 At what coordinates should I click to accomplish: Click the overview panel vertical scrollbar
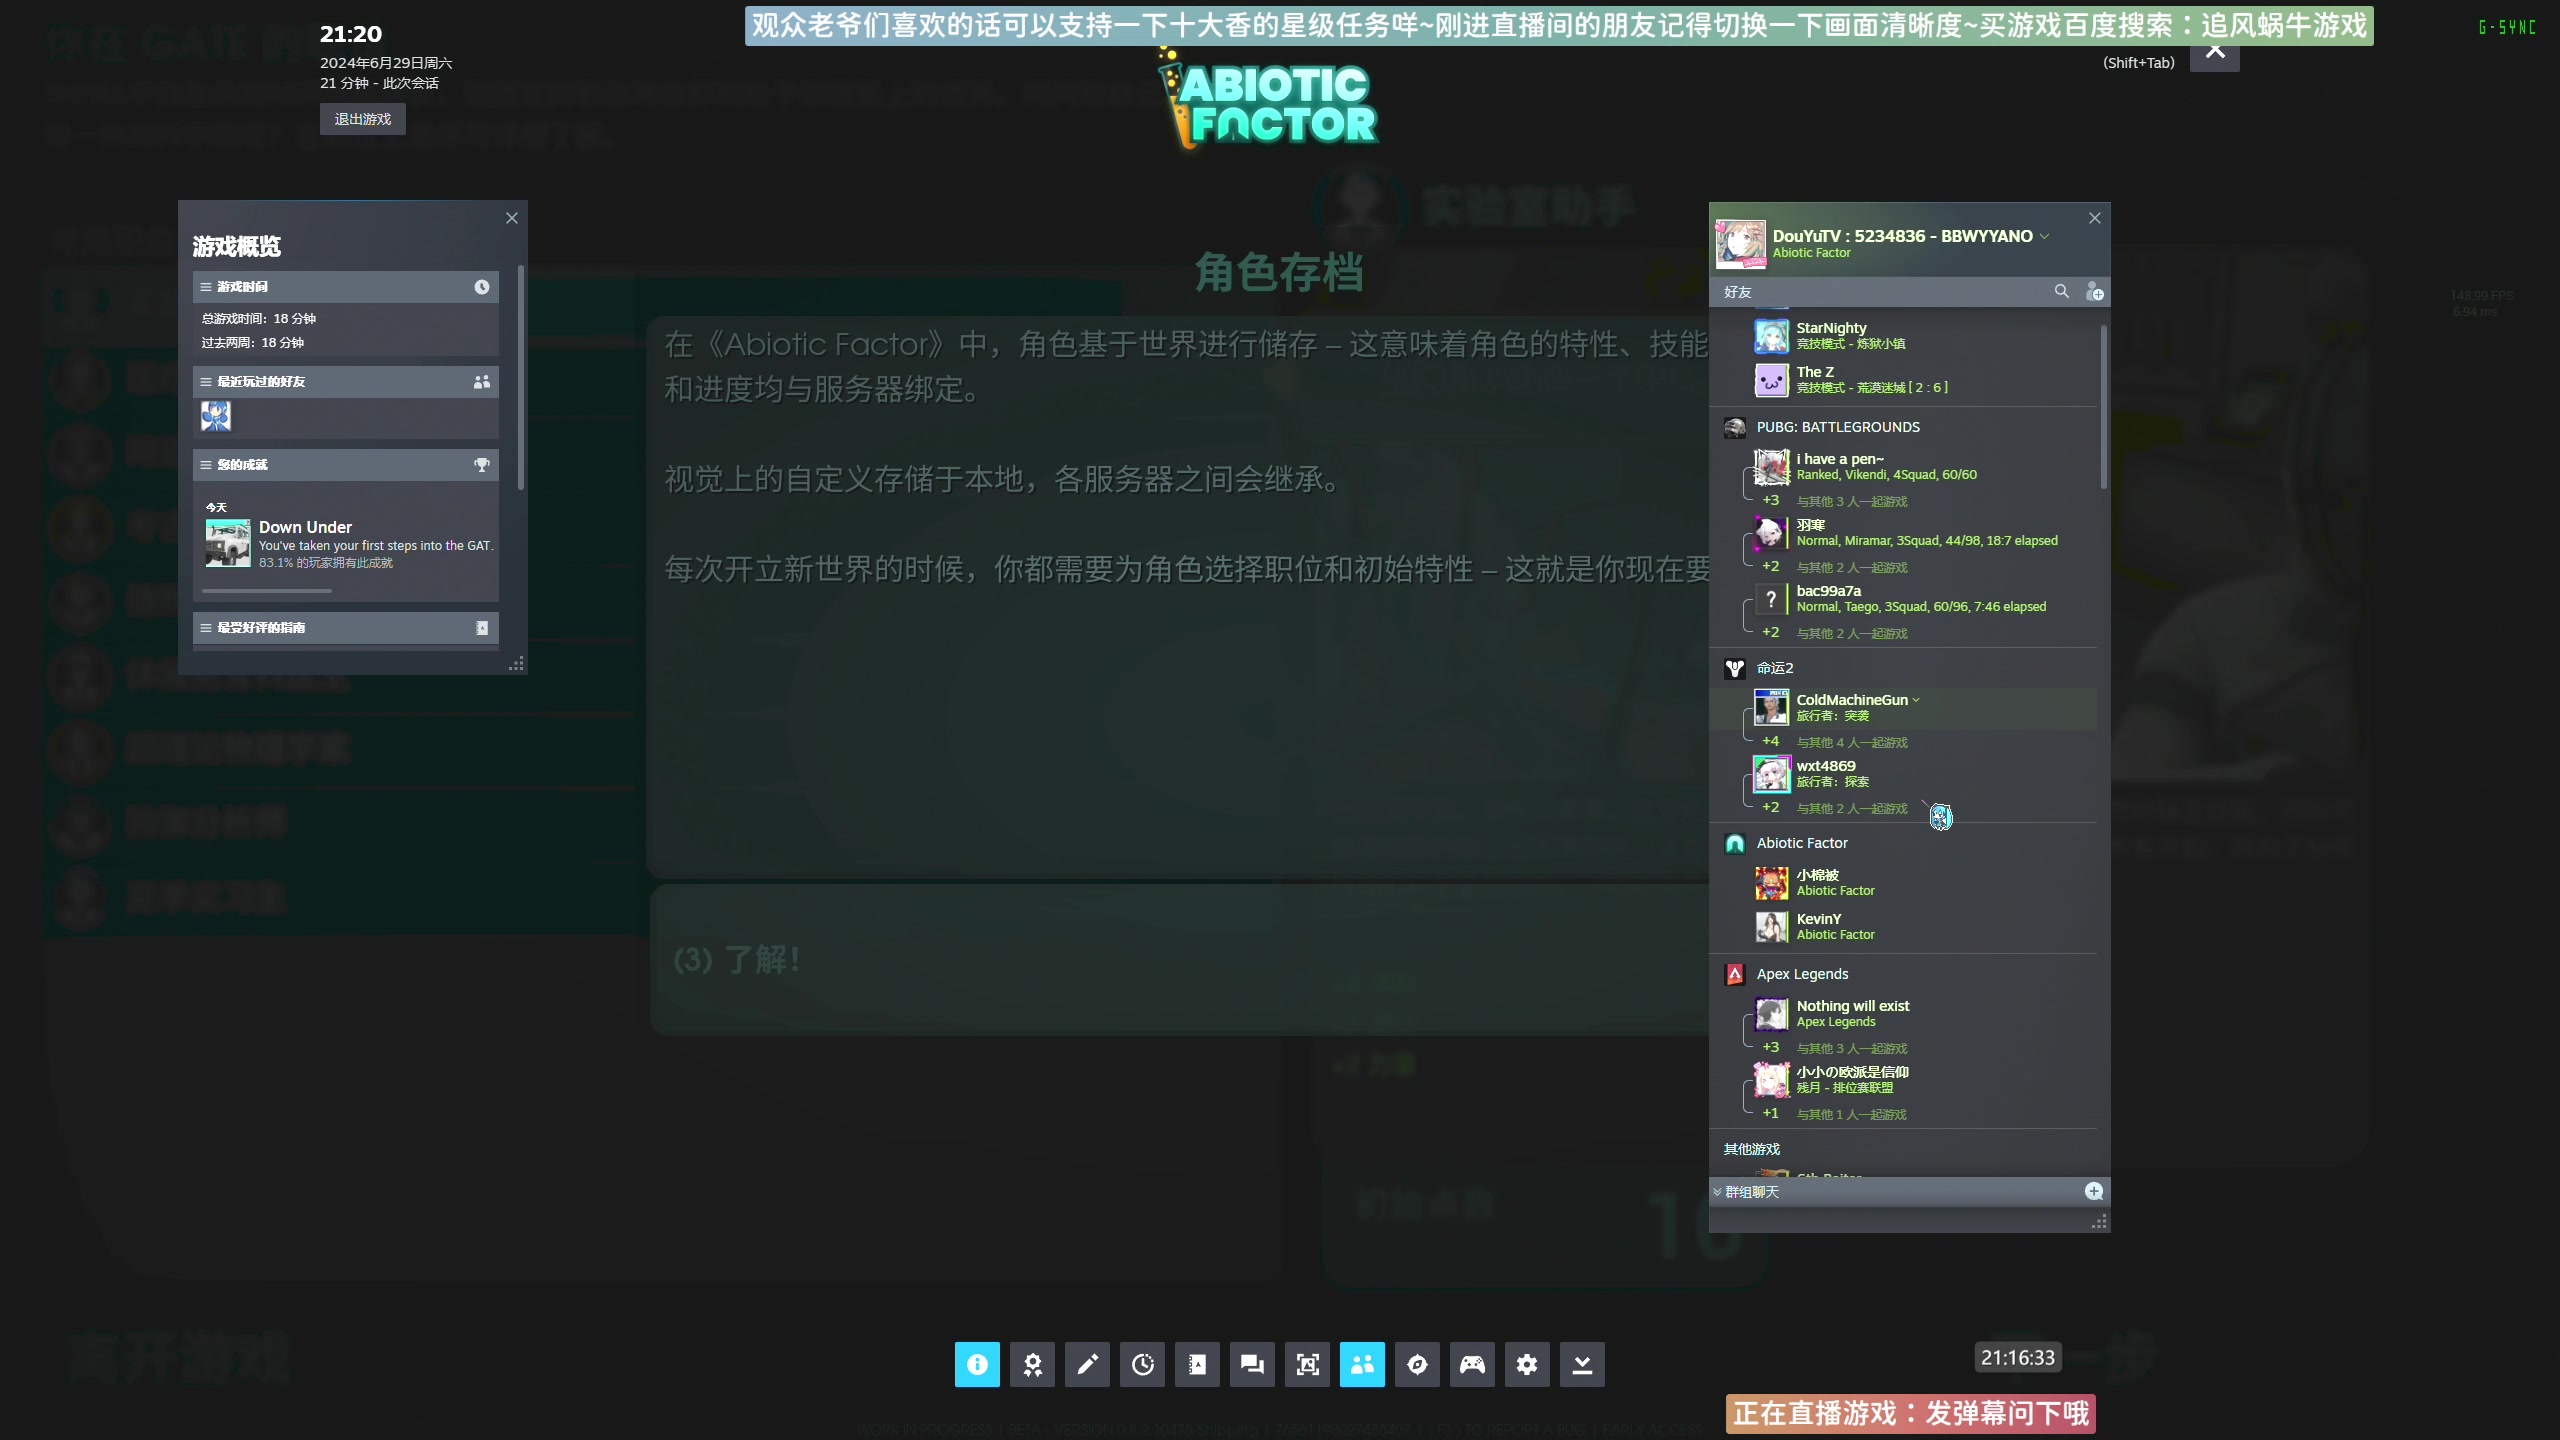521,378
